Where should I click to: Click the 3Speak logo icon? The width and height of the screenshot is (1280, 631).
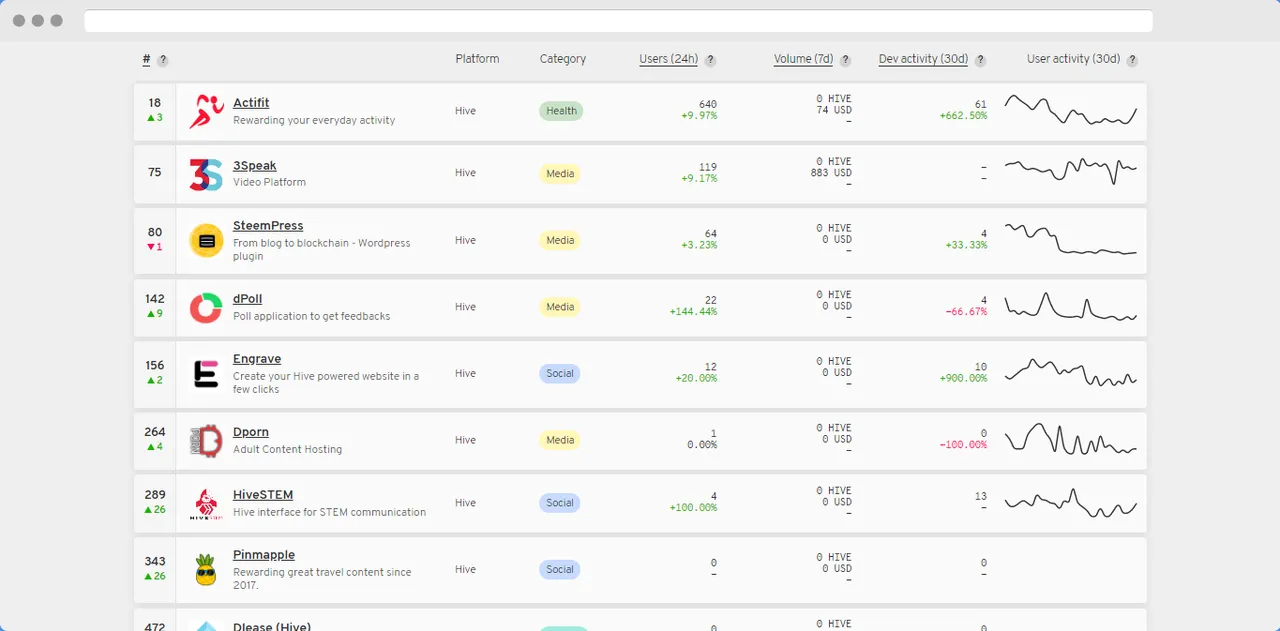(206, 174)
